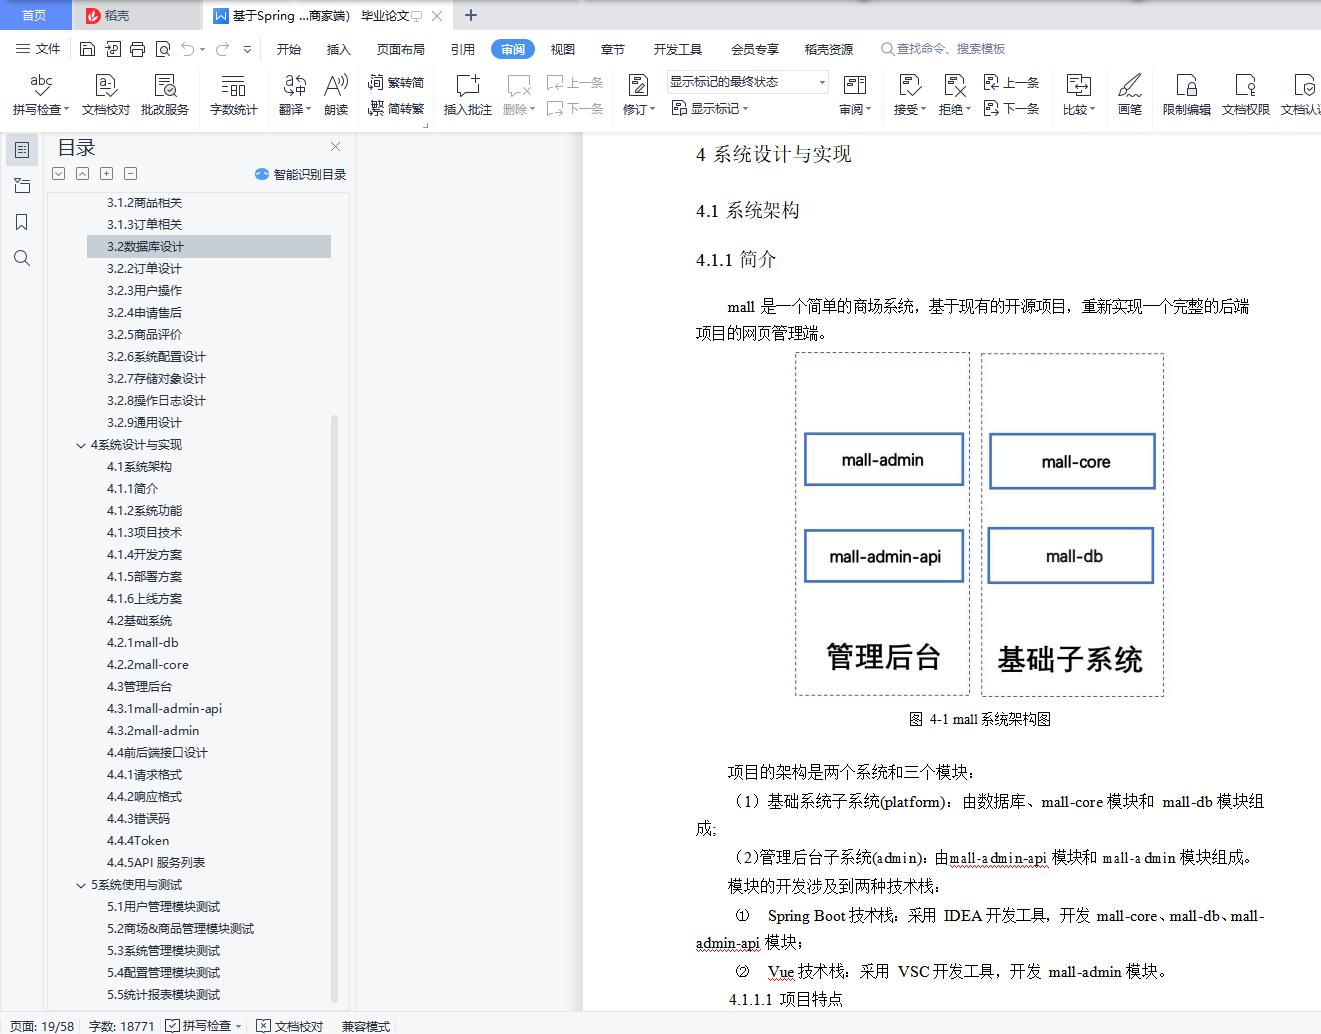
Task: Jump to 4.2.1mall-db in outline
Action: (x=143, y=643)
